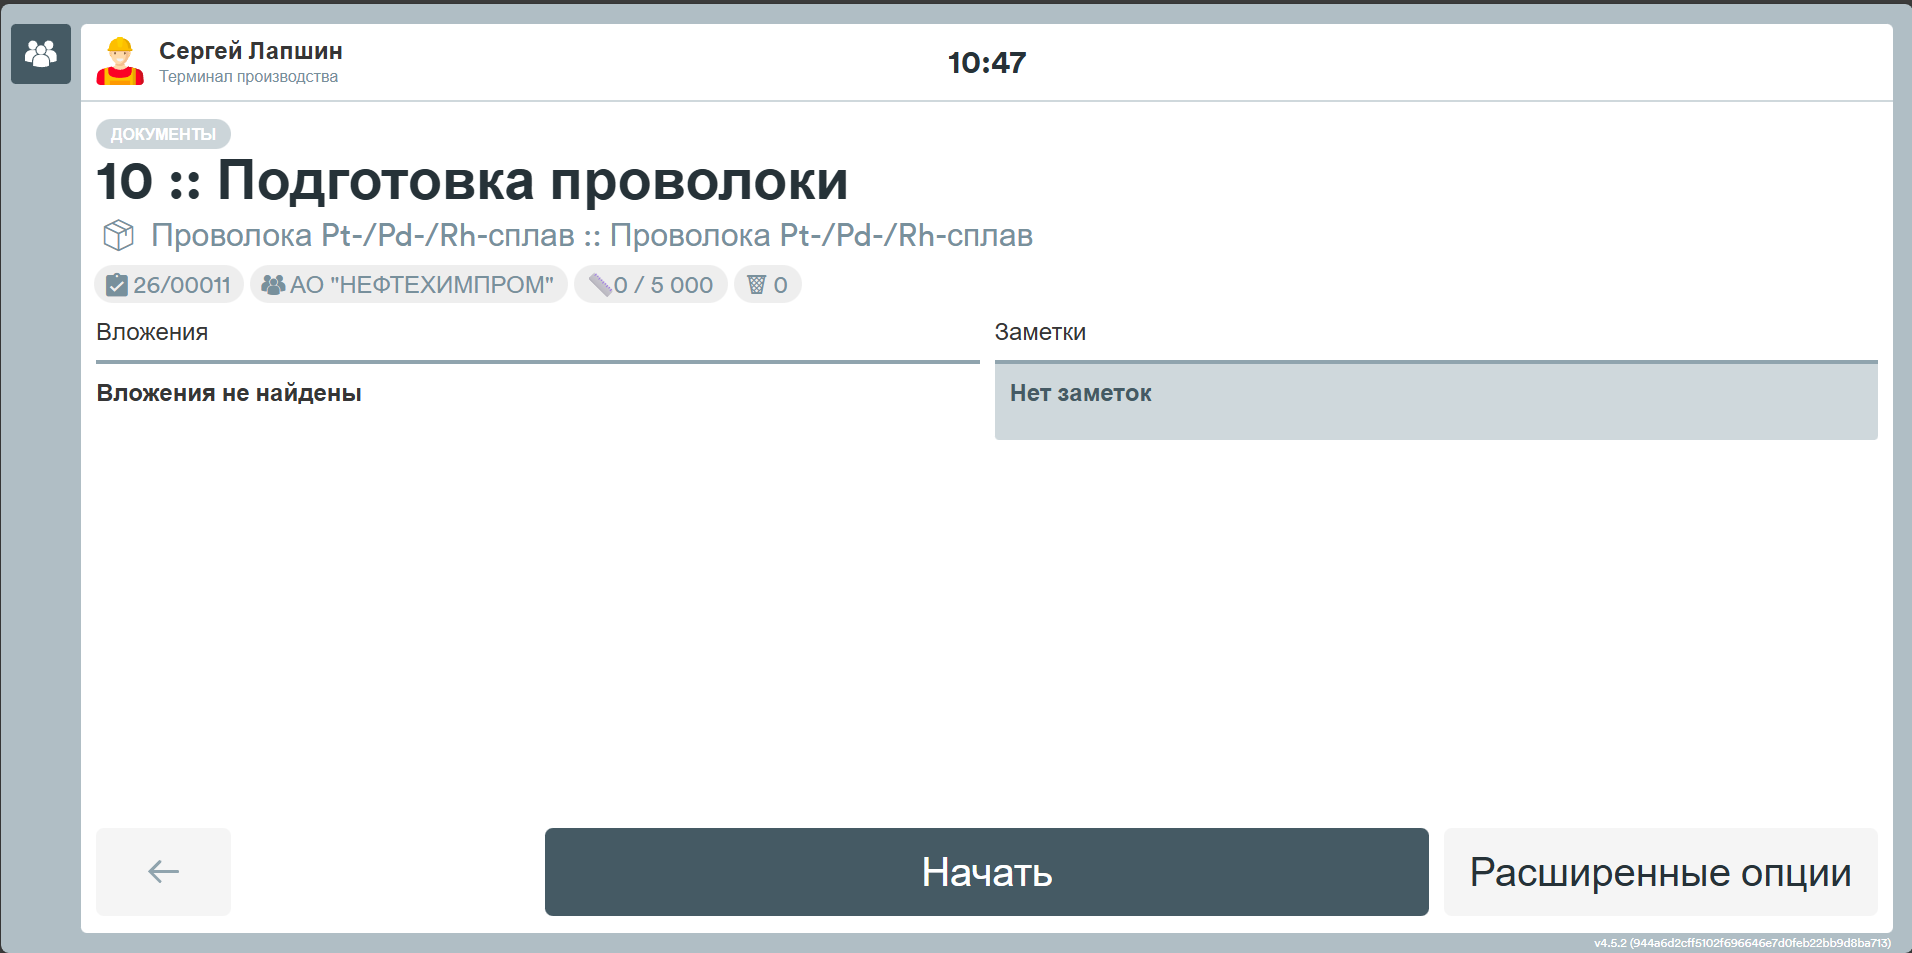Click the customer people icon
The image size is (1912, 953).
(x=273, y=285)
